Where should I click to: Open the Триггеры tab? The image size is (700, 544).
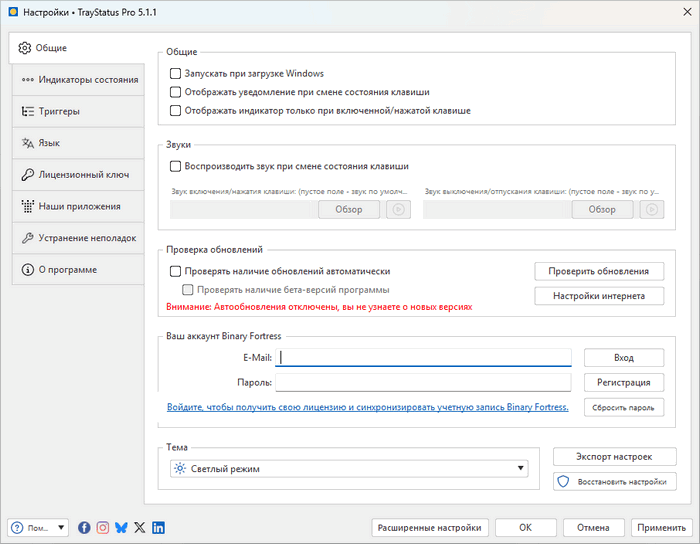[x=78, y=111]
